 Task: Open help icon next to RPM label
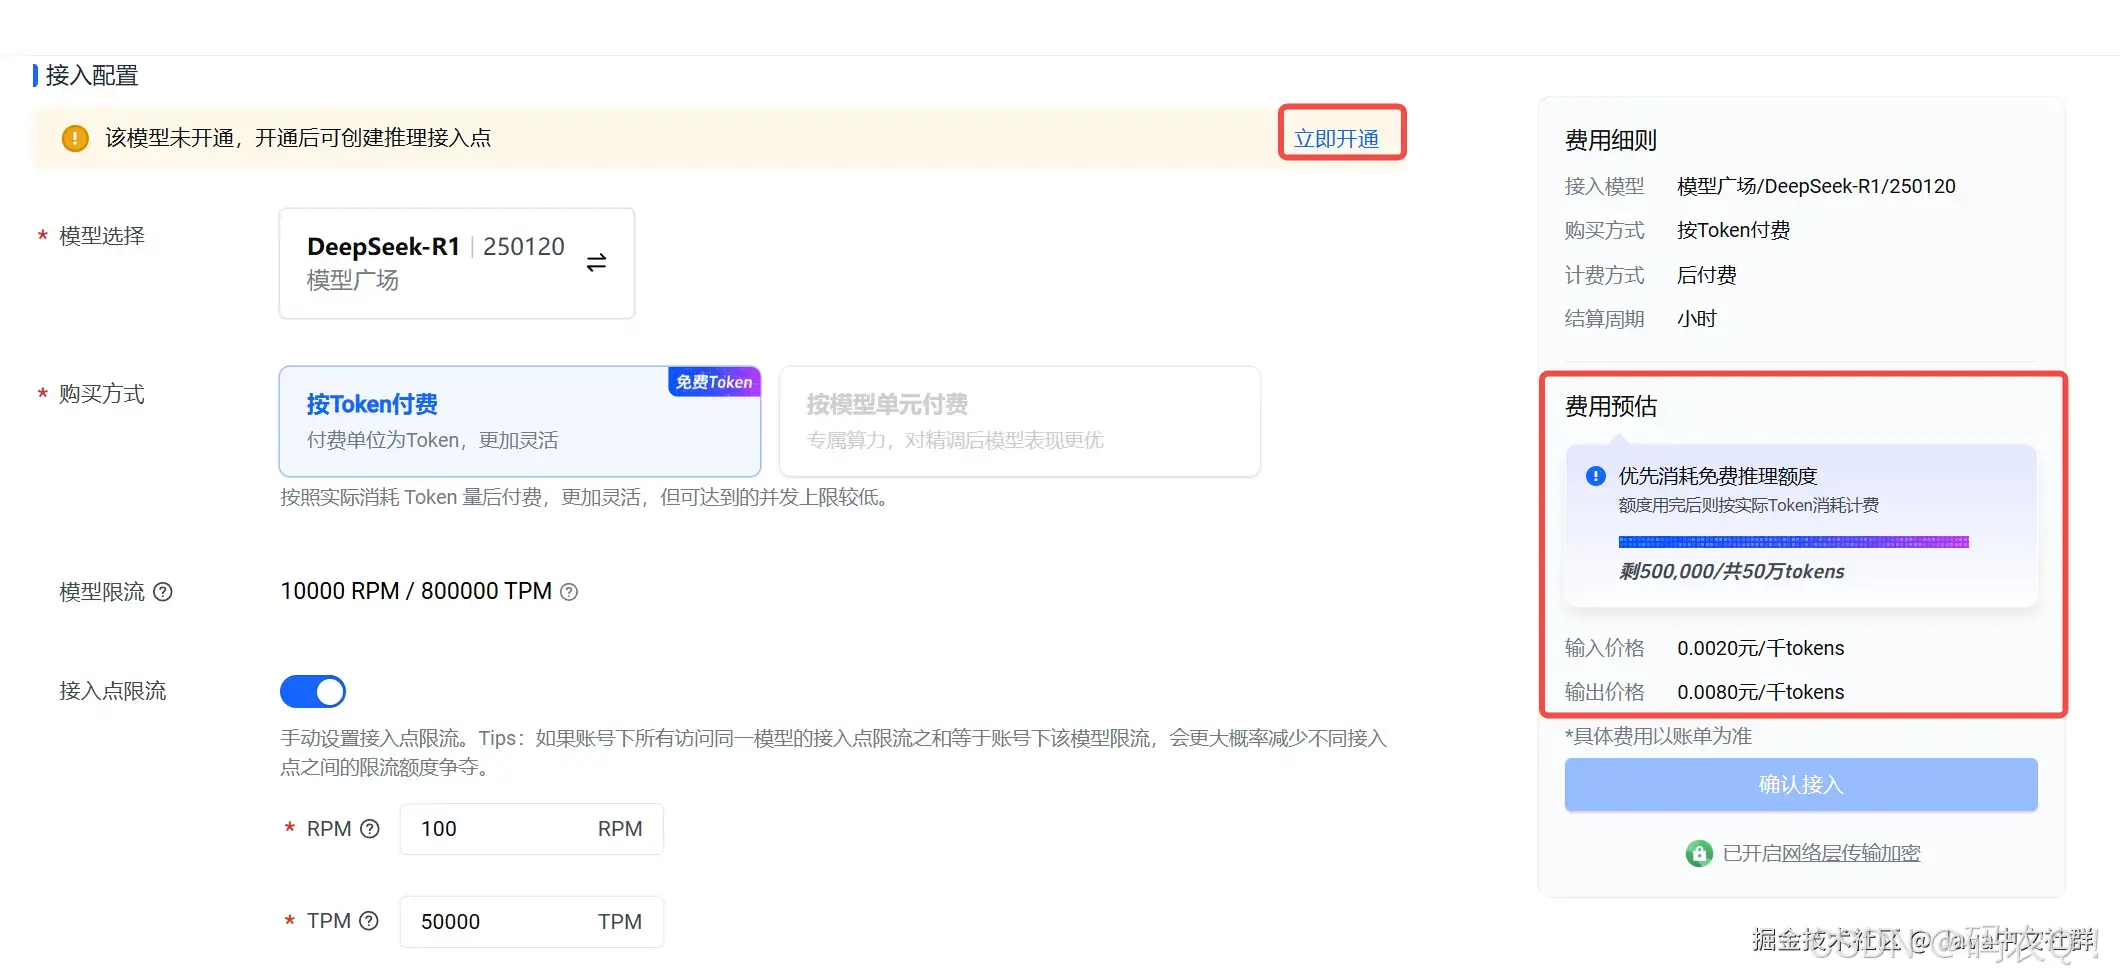(370, 829)
